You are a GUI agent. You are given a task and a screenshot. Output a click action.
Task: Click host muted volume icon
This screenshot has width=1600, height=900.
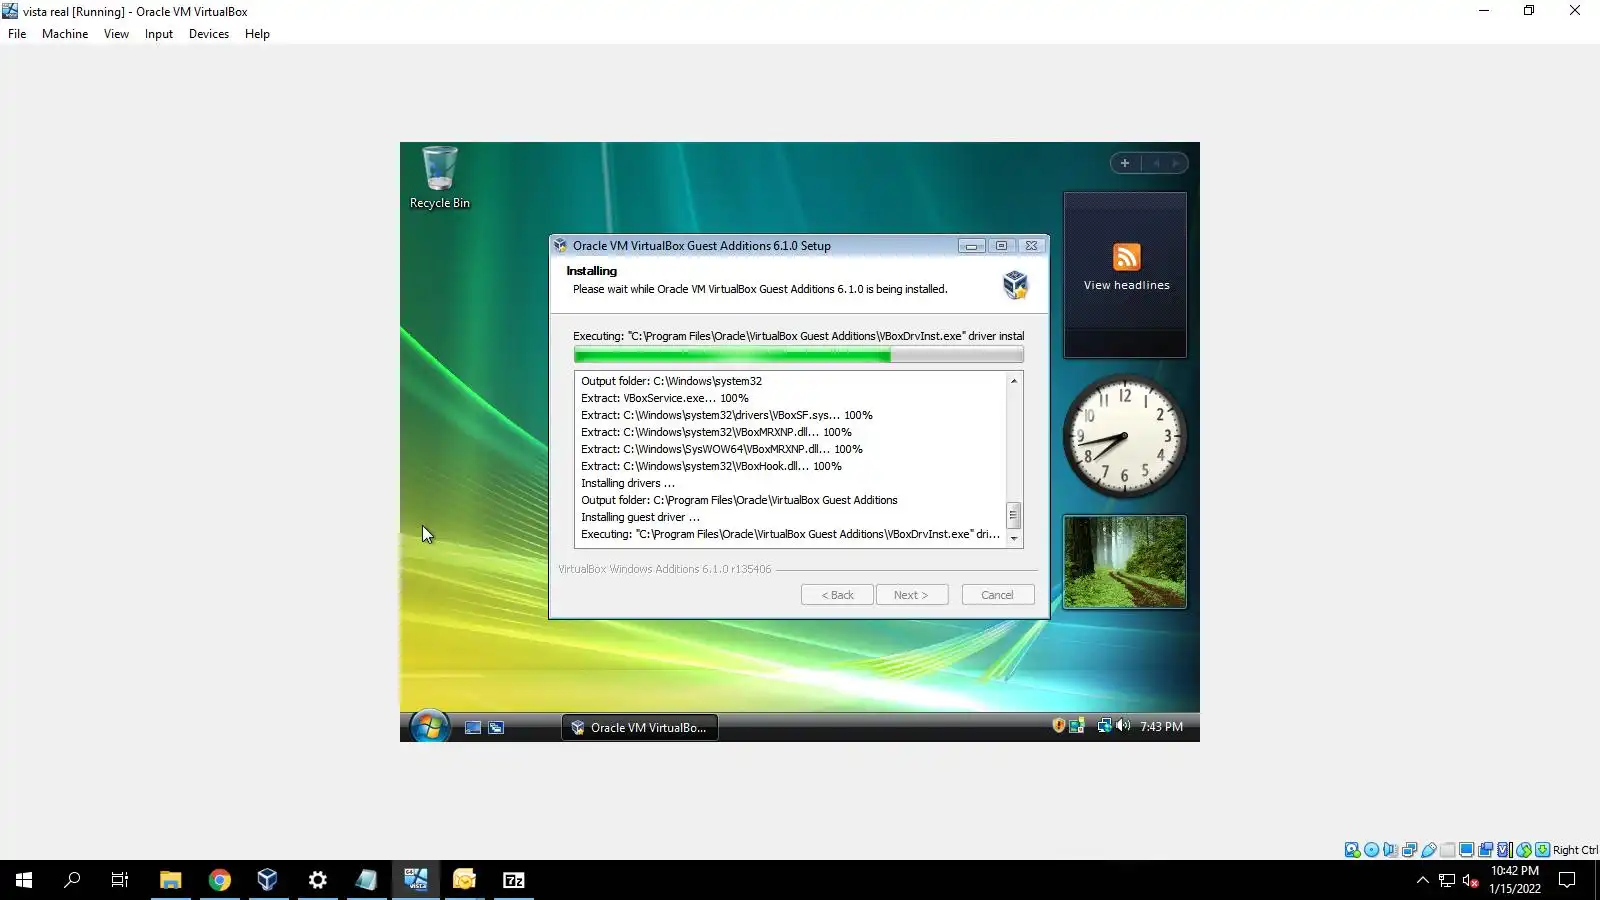[1470, 880]
